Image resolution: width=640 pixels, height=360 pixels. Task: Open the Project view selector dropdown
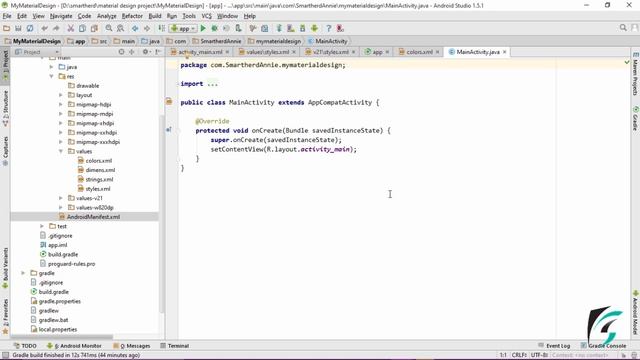point(37,52)
